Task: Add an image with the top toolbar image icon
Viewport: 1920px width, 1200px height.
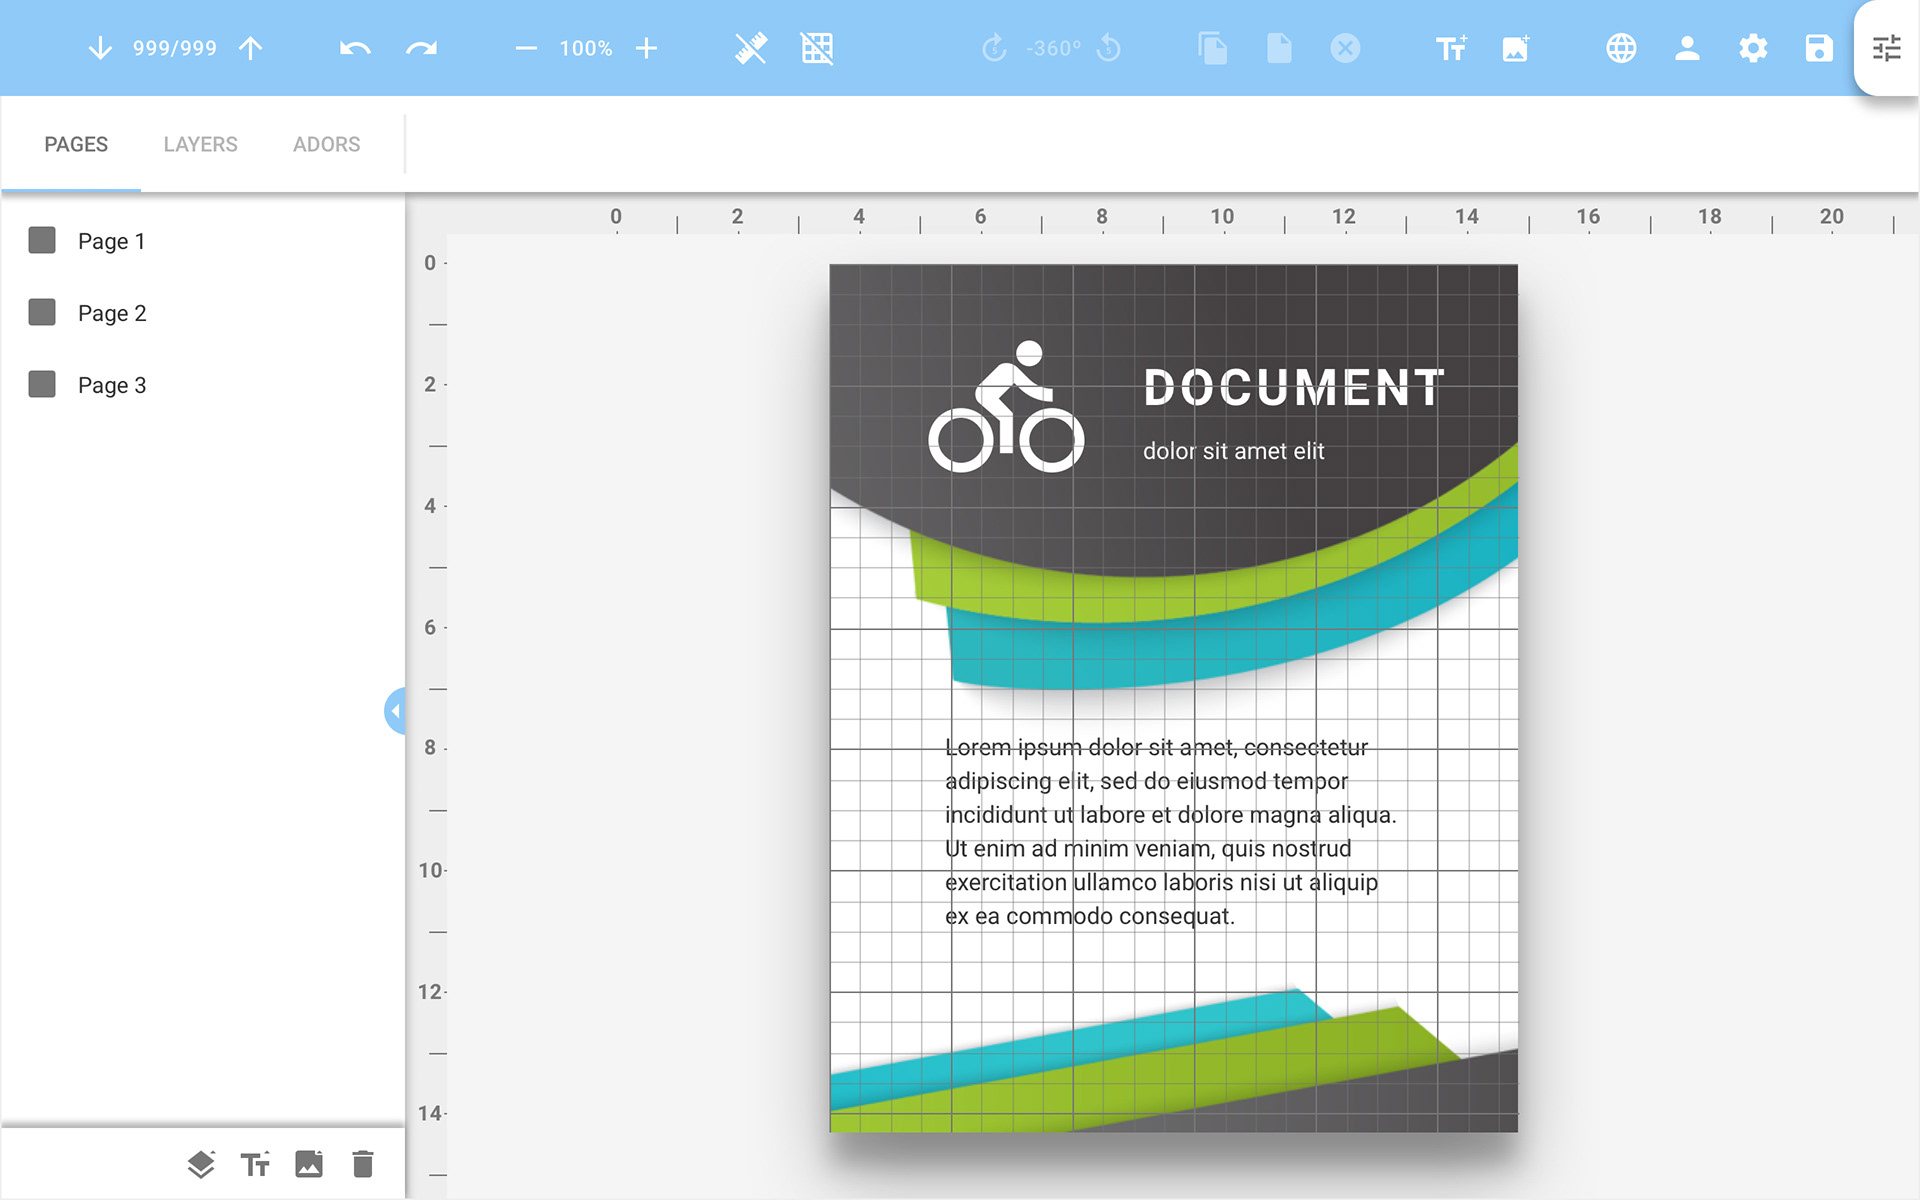Action: (1516, 48)
